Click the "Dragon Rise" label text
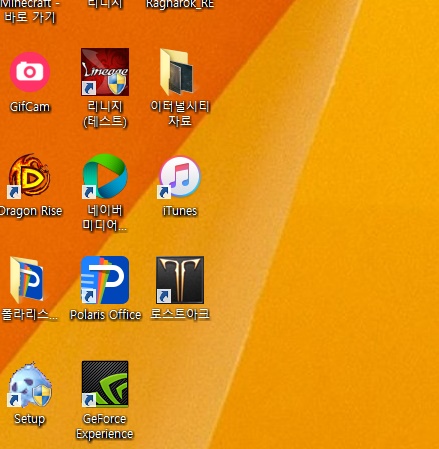The height and width of the screenshot is (449, 439). pyautogui.click(x=31, y=211)
